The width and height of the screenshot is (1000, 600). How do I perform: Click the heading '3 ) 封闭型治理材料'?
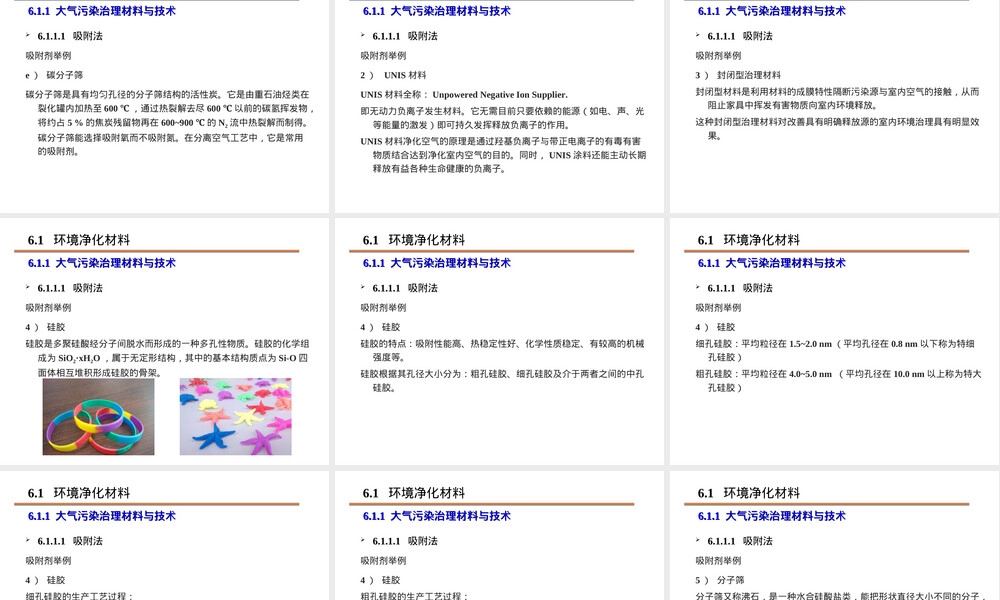click(738, 75)
